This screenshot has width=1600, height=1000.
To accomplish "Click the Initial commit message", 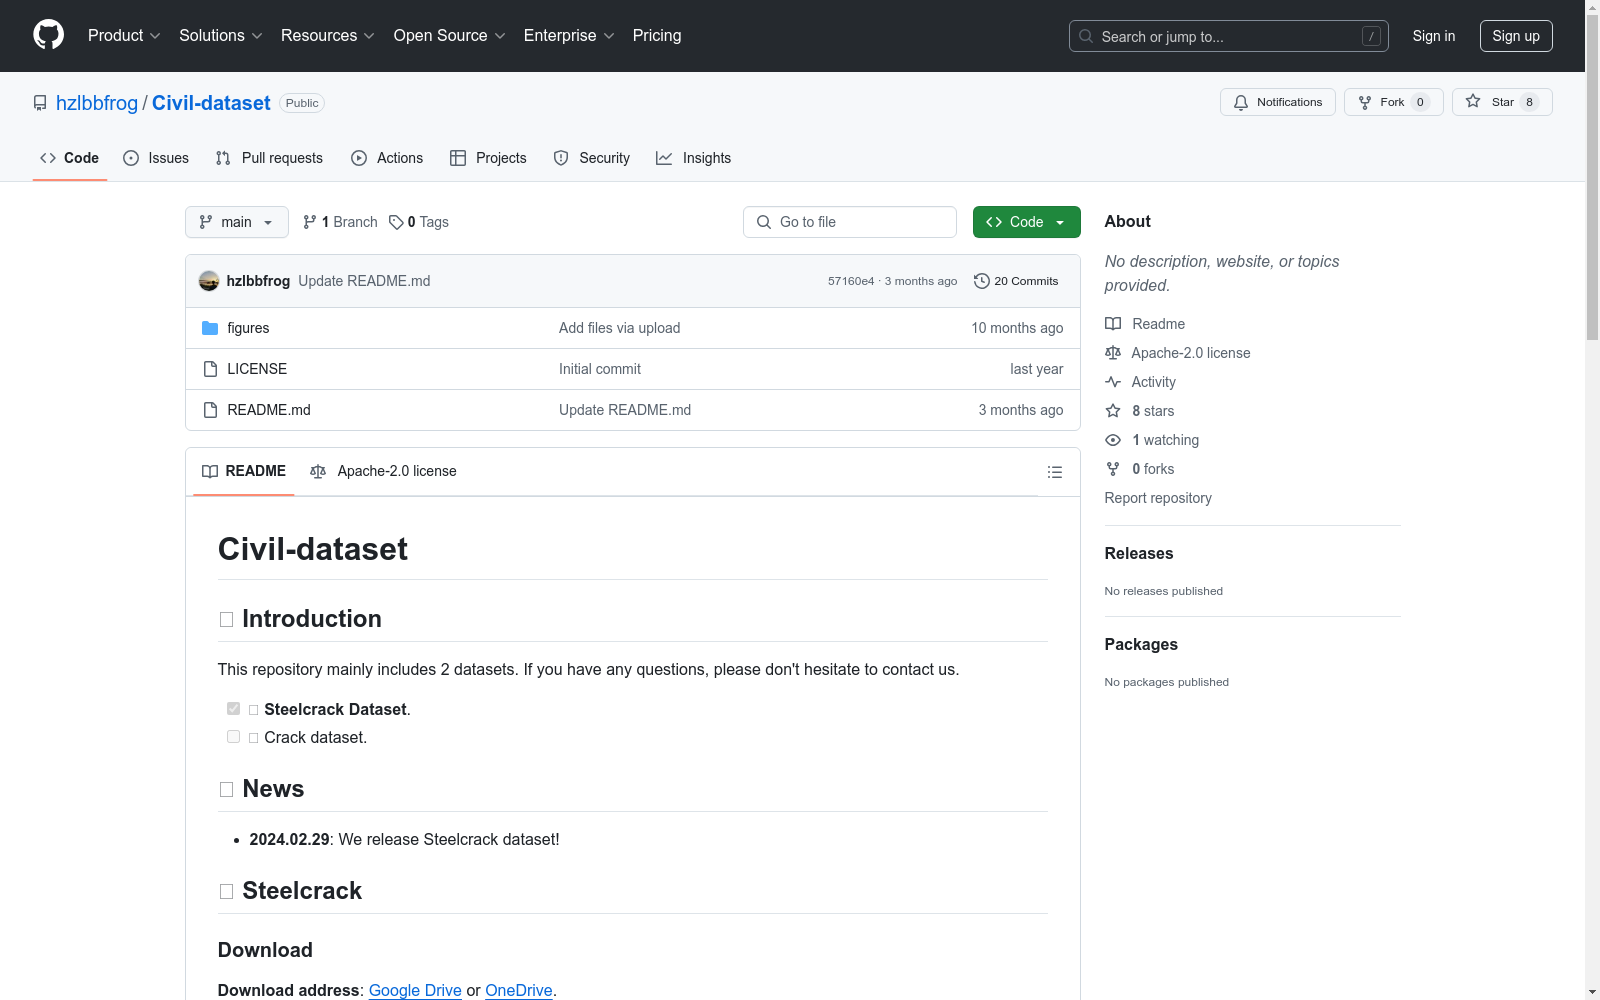I will (x=600, y=369).
